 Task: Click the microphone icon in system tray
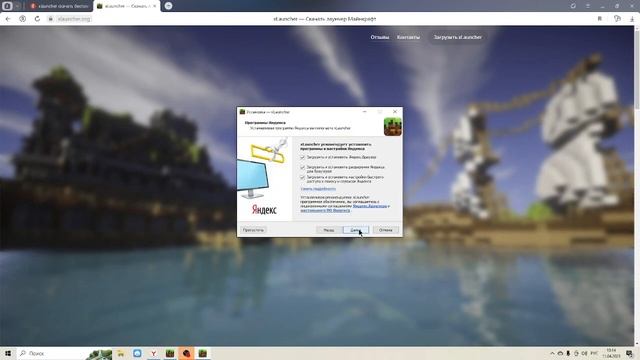click(568, 353)
